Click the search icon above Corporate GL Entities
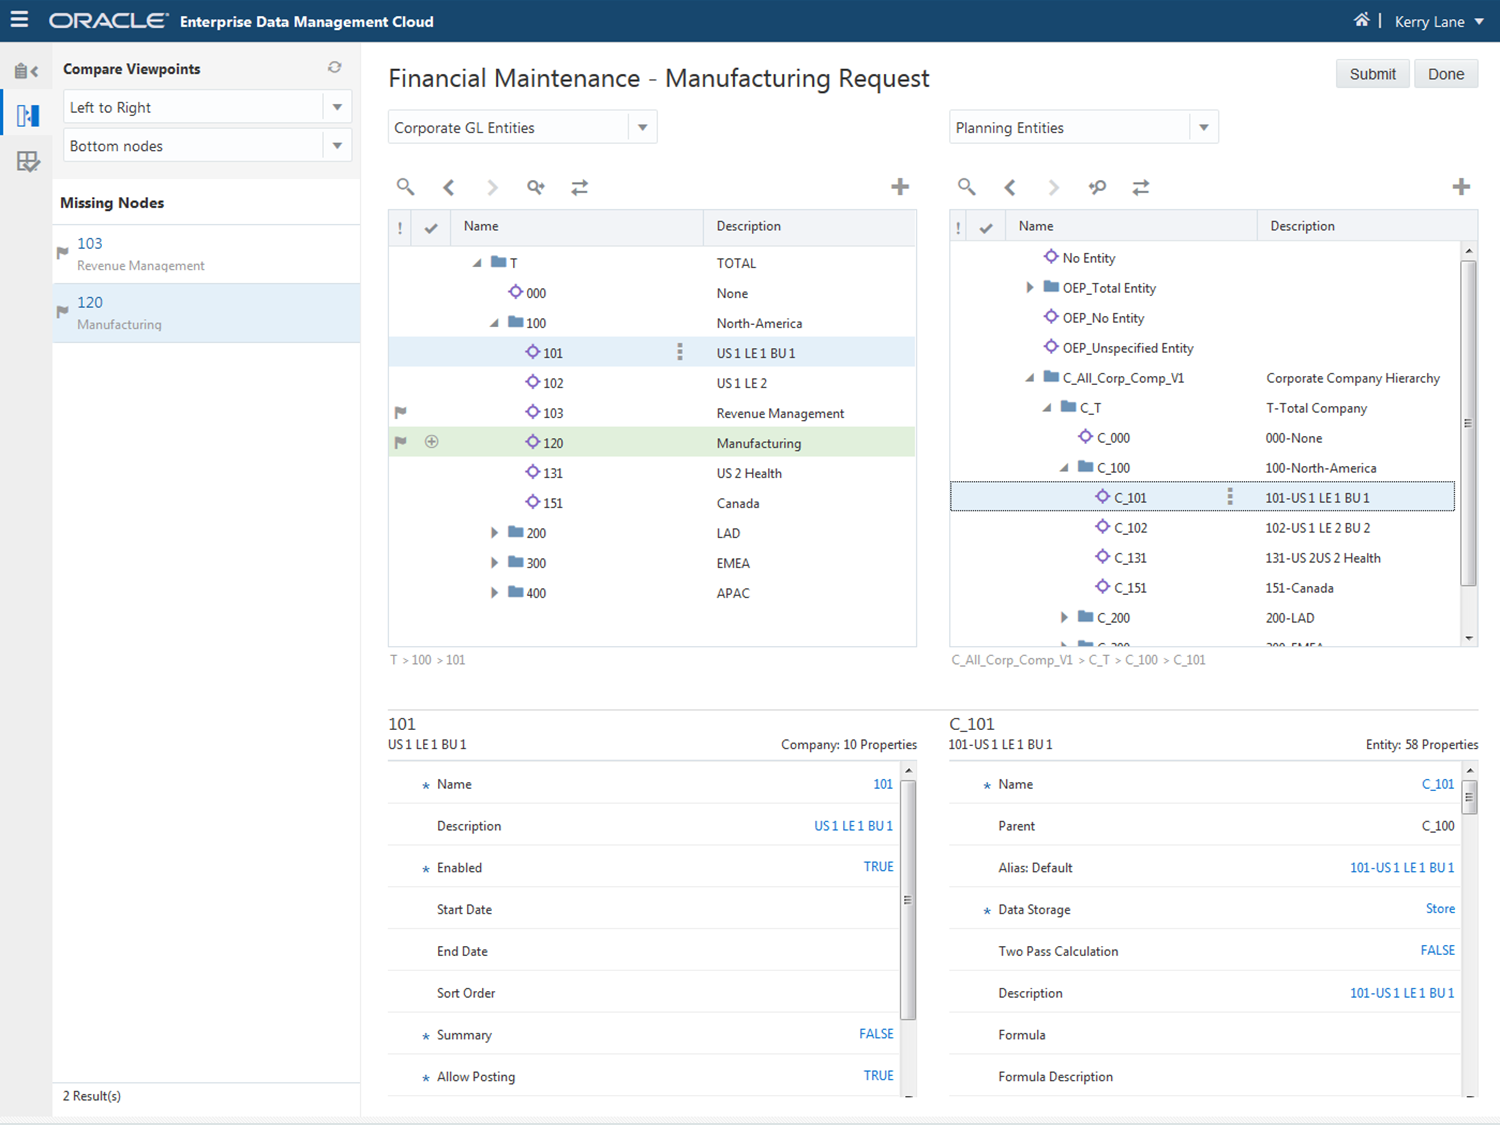This screenshot has height=1125, width=1500. pyautogui.click(x=405, y=187)
